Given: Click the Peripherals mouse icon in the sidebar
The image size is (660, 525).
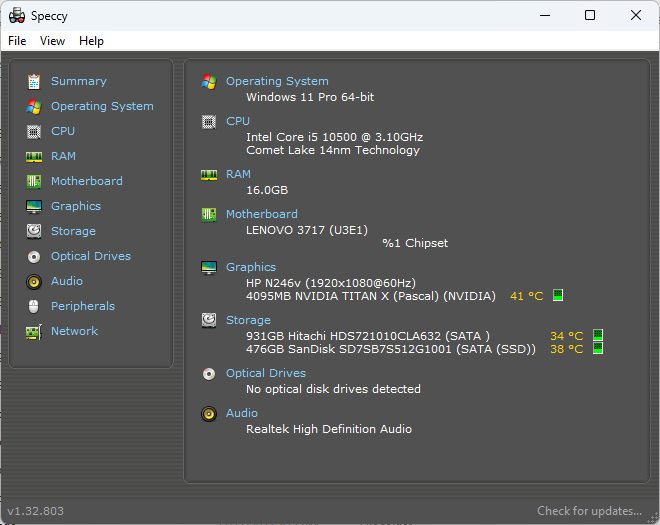Looking at the screenshot, I should point(34,306).
